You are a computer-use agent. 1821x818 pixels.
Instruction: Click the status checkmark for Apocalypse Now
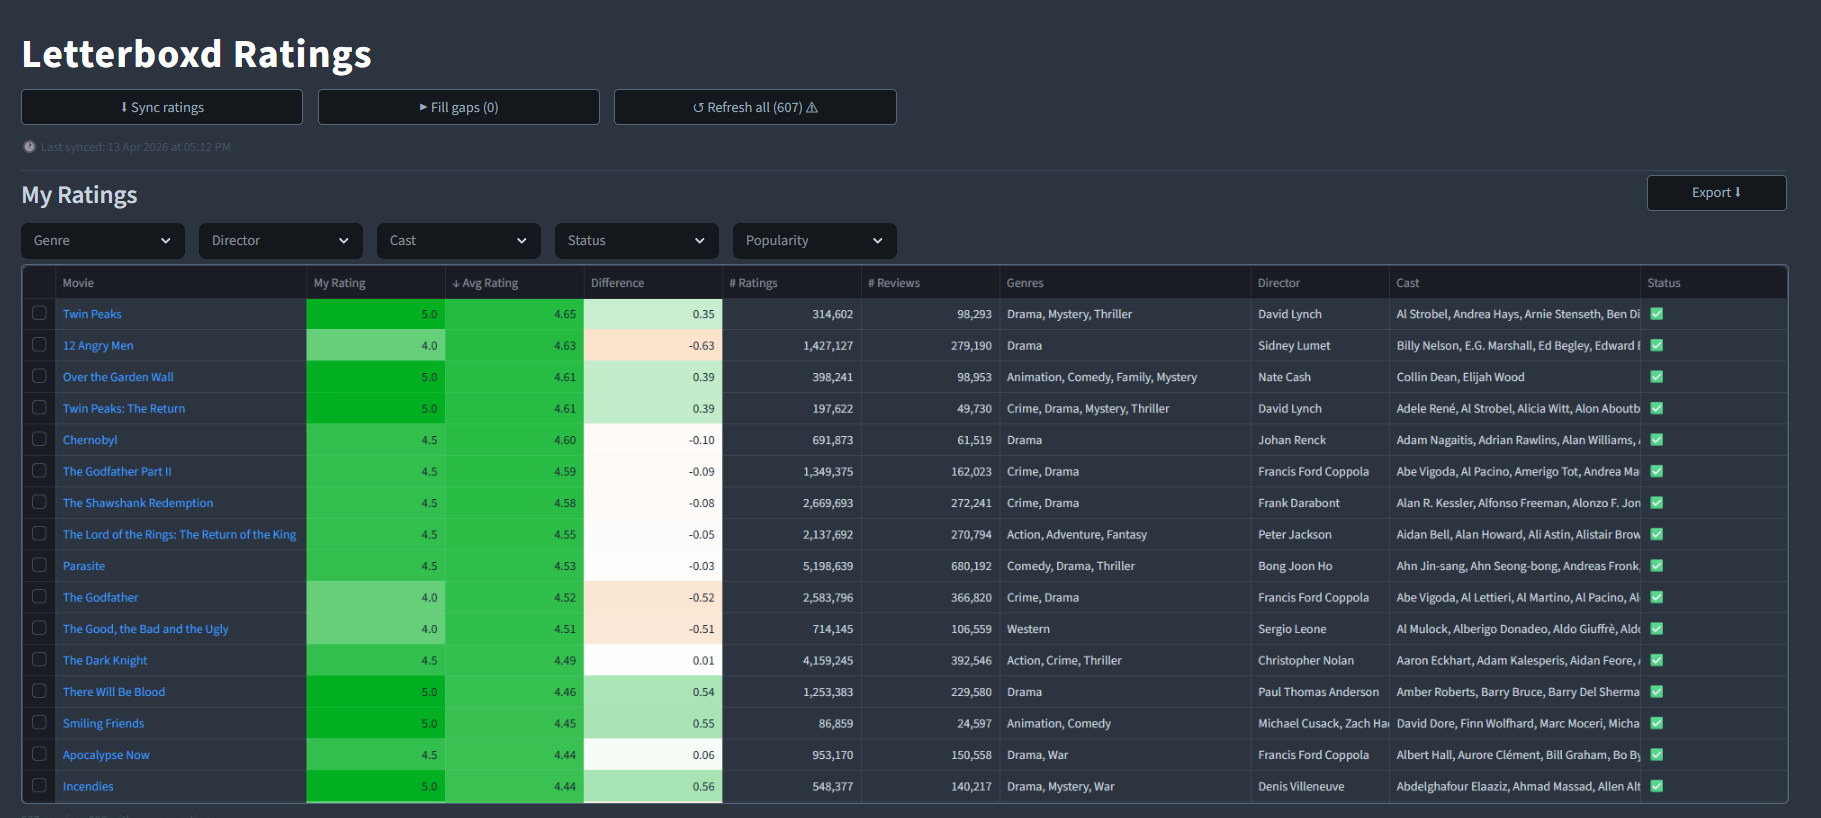[x=1656, y=755]
